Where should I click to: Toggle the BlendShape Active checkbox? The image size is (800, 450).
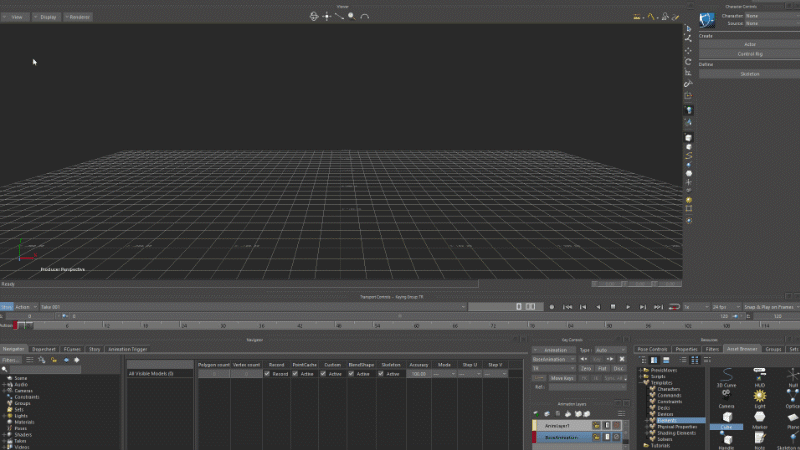353,373
